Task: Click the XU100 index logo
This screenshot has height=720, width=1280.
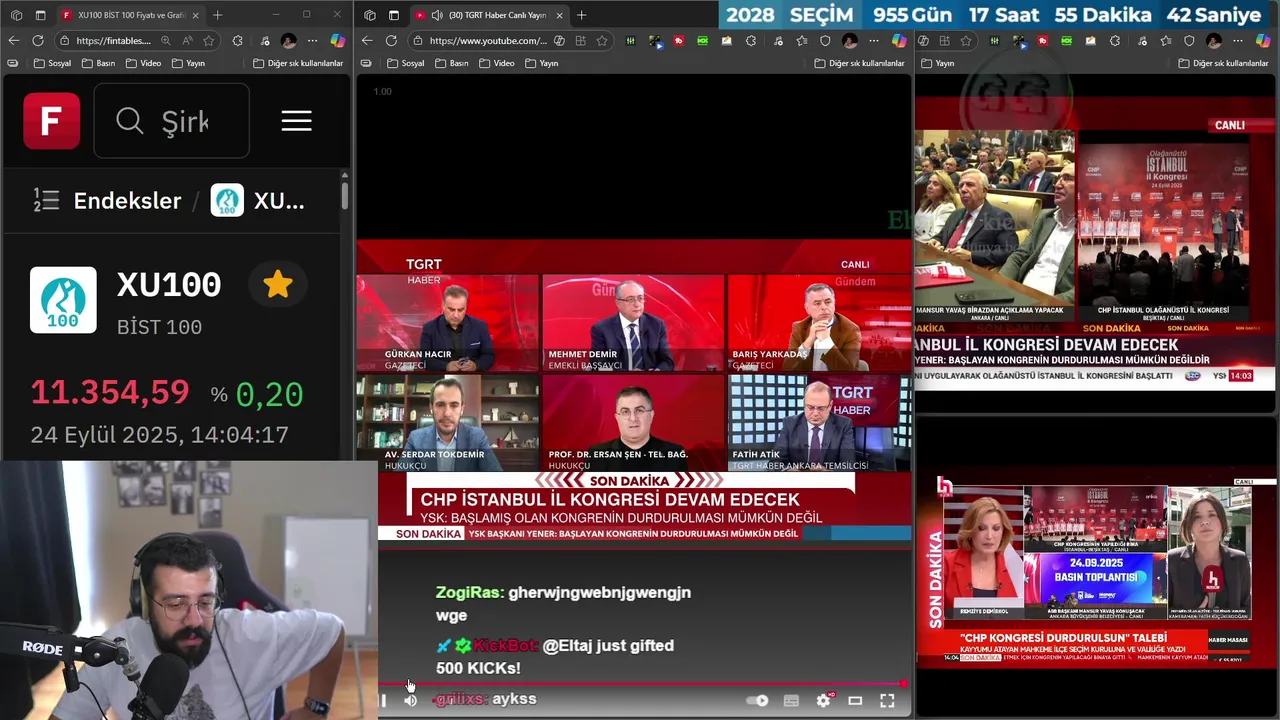Action: click(x=63, y=299)
